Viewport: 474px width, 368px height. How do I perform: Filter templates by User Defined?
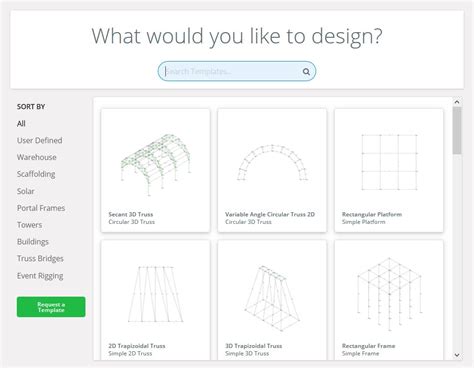click(x=39, y=140)
